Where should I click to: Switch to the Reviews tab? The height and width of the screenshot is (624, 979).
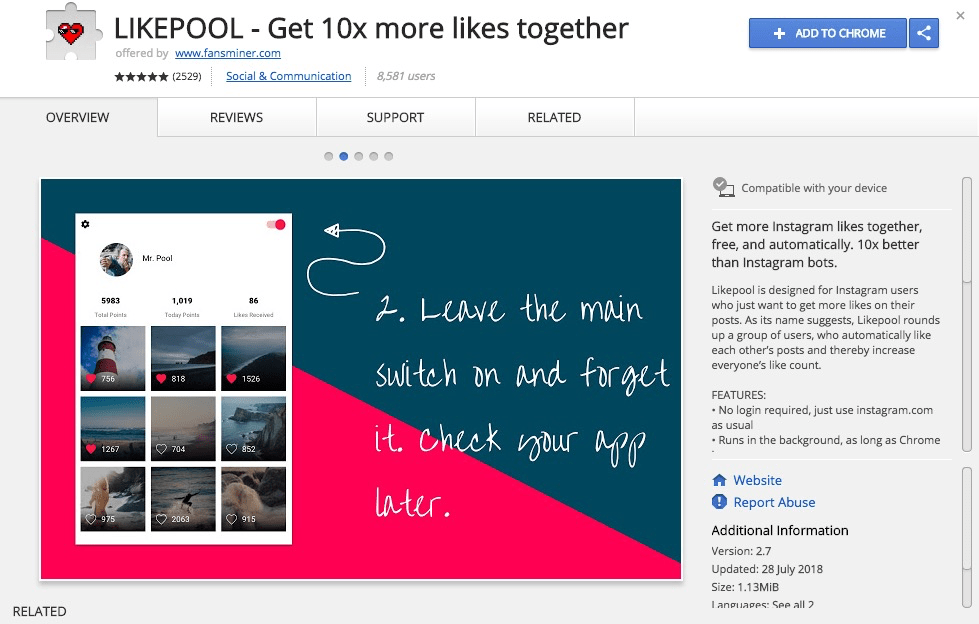237,117
